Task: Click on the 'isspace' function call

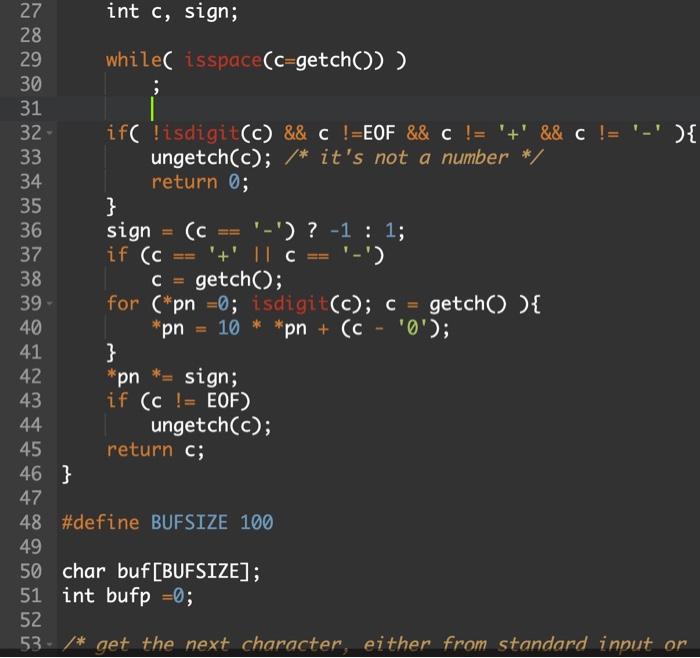Action: [223, 60]
